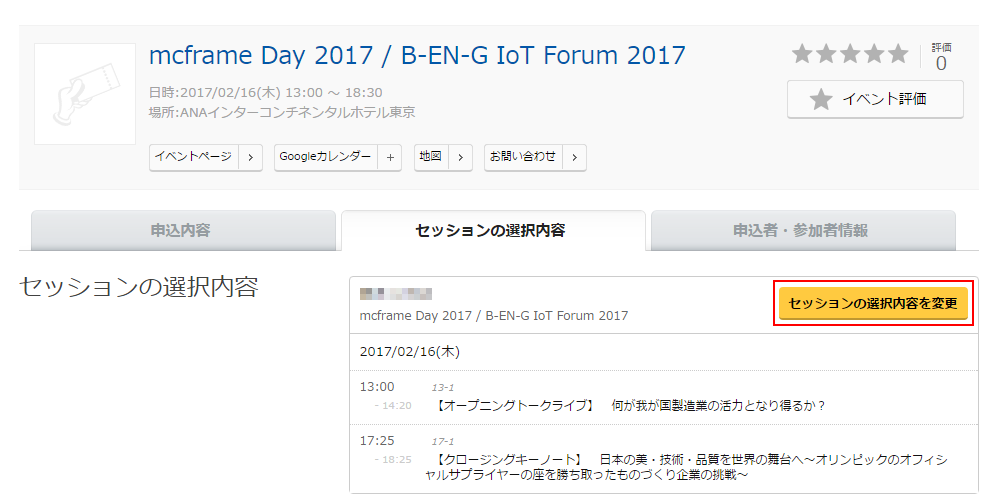Click the mcframe Day 2017 title link
Screen dimensions: 1000x503
pos(417,55)
